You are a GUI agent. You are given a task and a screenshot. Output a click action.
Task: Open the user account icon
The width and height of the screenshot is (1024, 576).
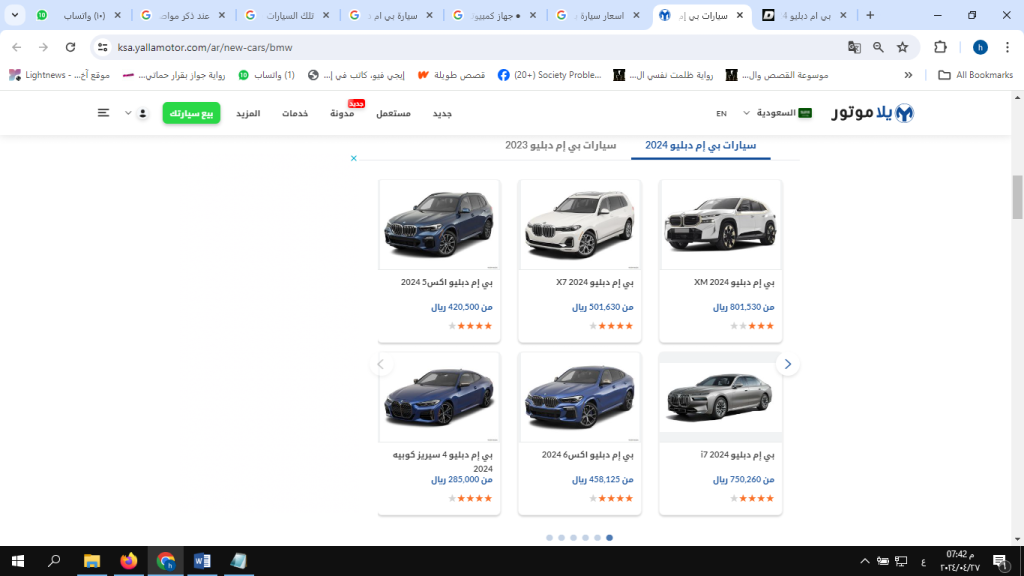142,113
